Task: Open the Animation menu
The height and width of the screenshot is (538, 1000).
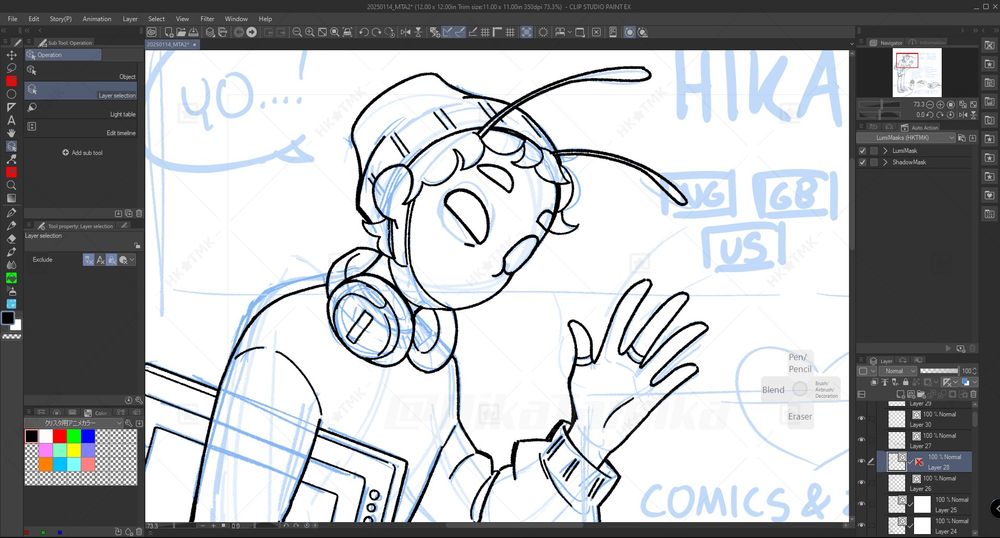Action: 97,18
